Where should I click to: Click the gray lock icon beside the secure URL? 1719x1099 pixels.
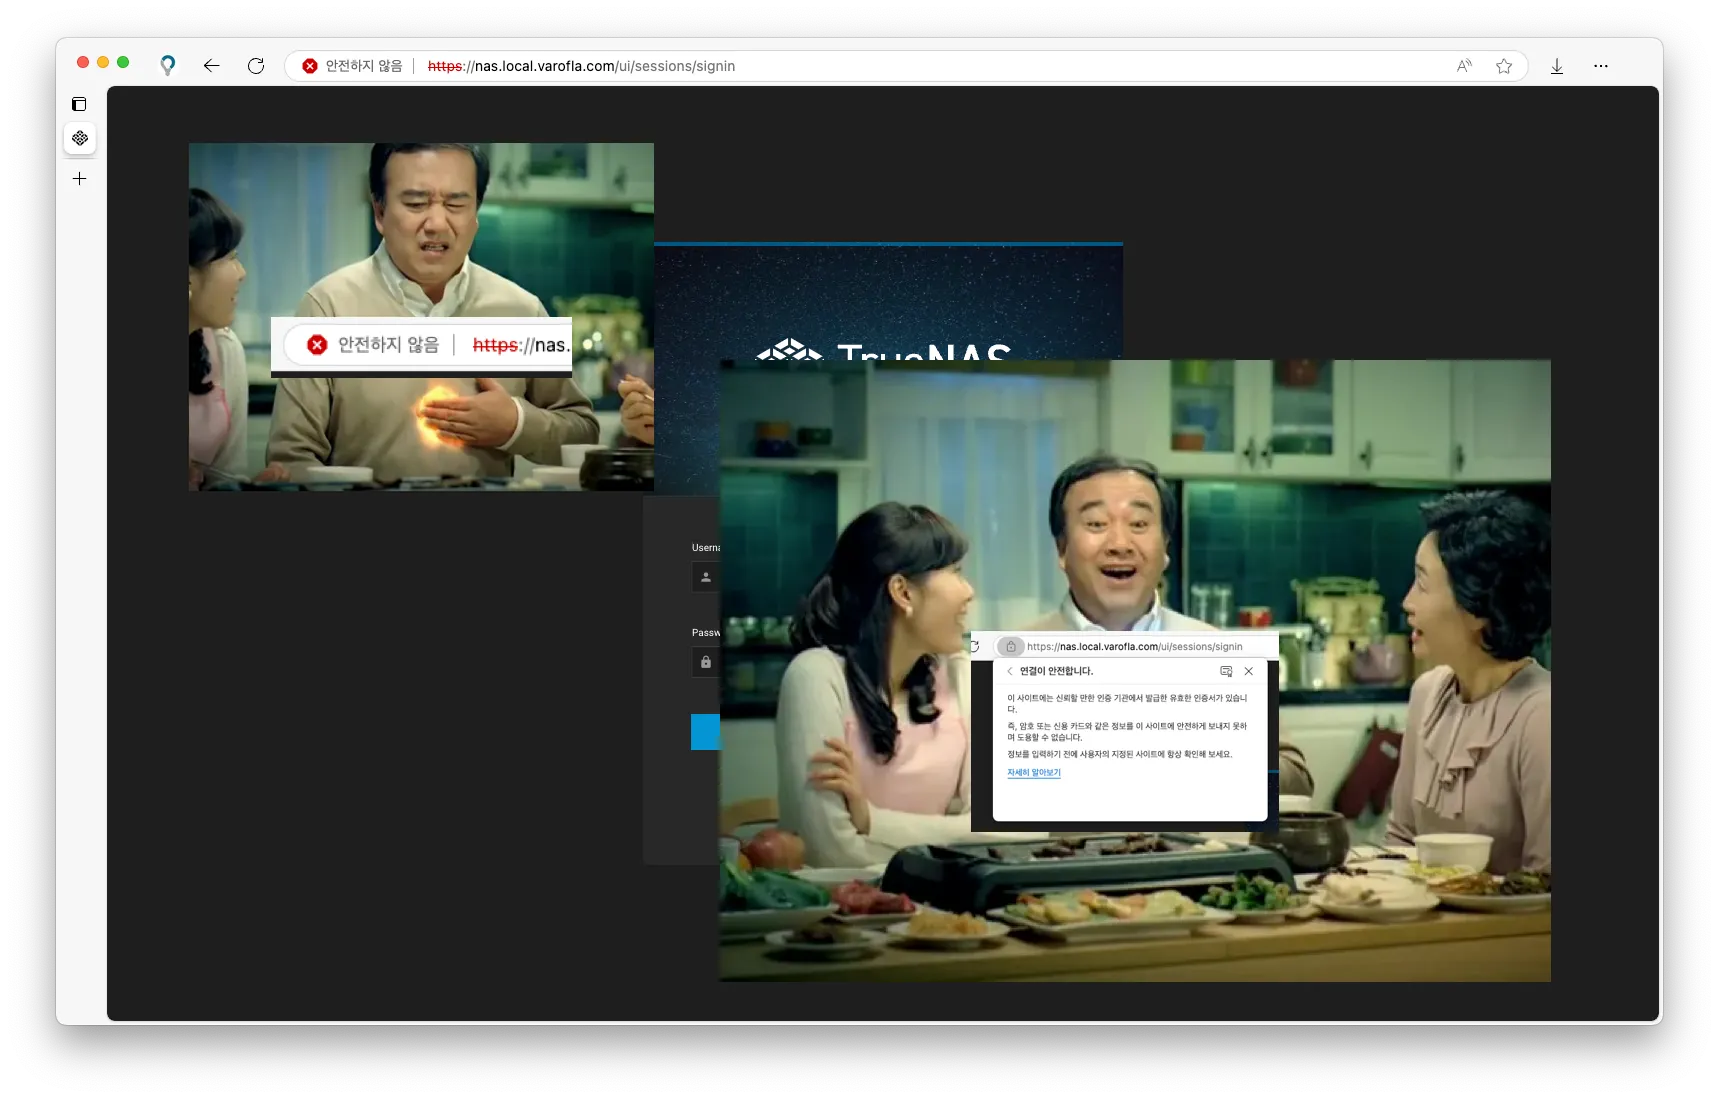(1010, 647)
